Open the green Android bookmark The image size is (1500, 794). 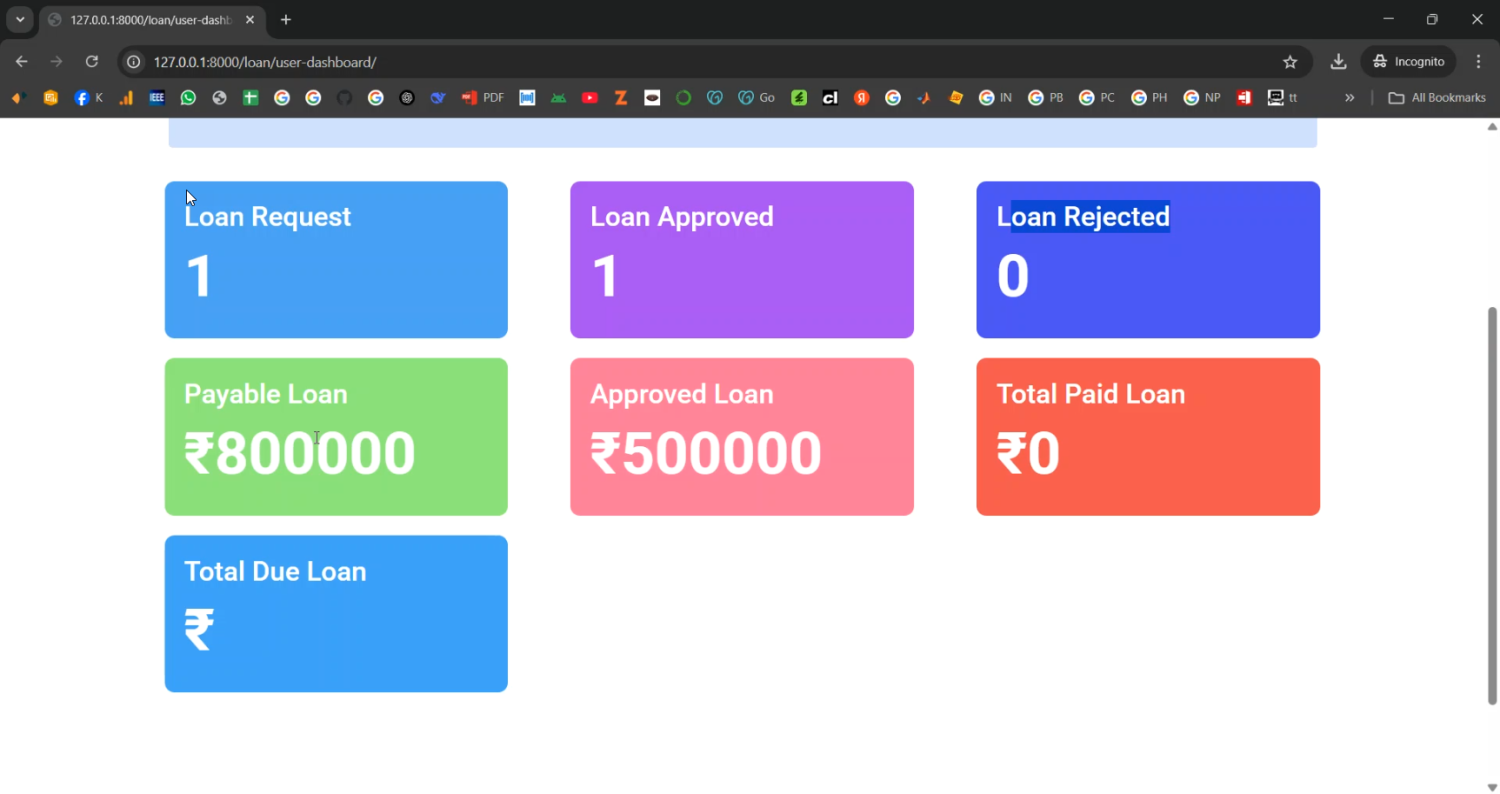click(559, 98)
